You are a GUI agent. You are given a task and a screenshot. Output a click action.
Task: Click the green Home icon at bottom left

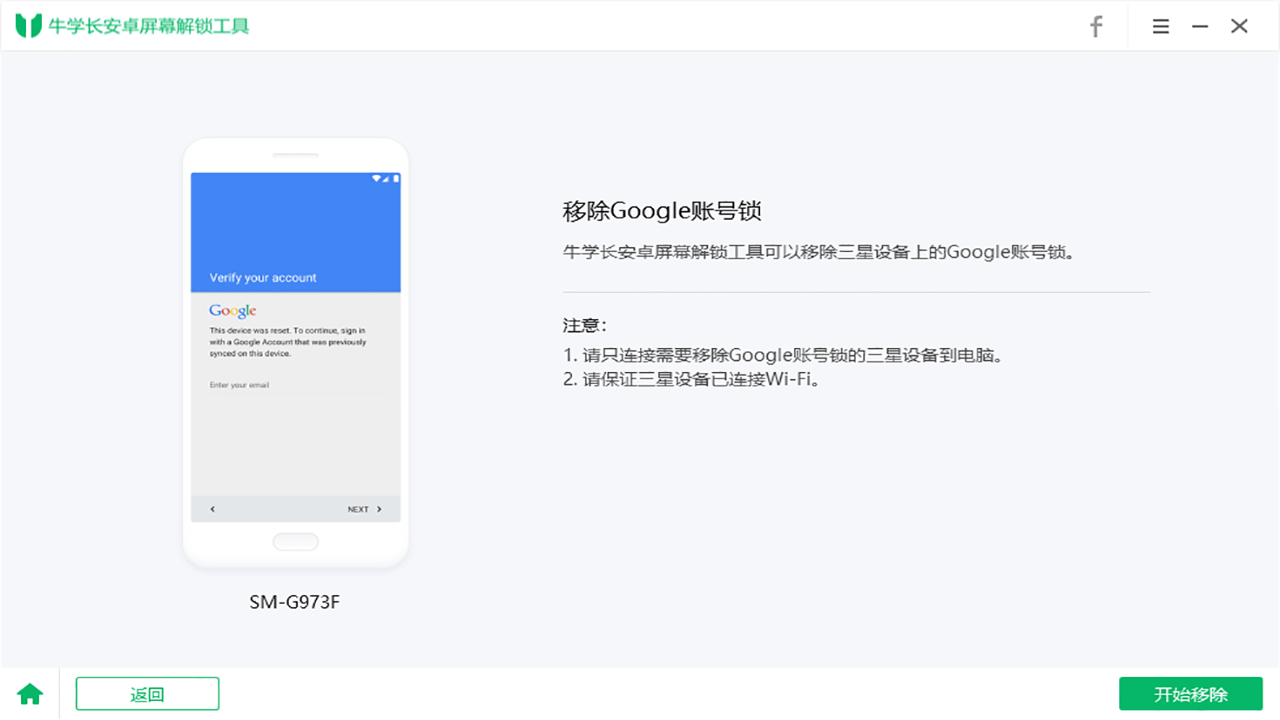30,693
